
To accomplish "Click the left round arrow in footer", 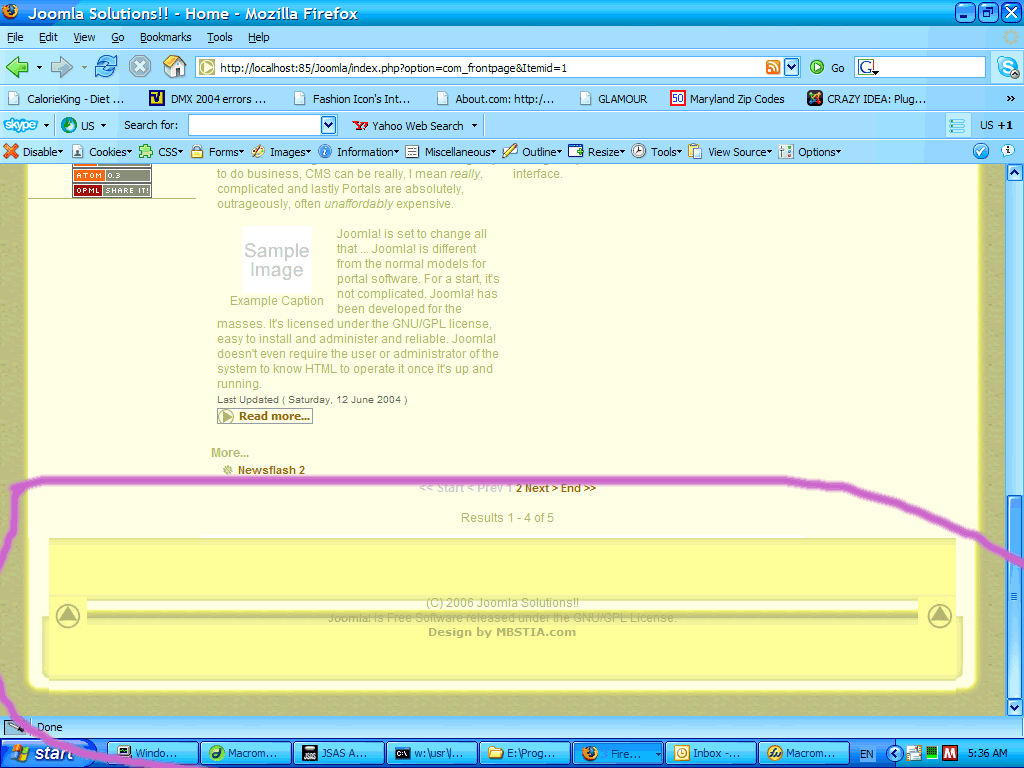I will click(x=67, y=616).
